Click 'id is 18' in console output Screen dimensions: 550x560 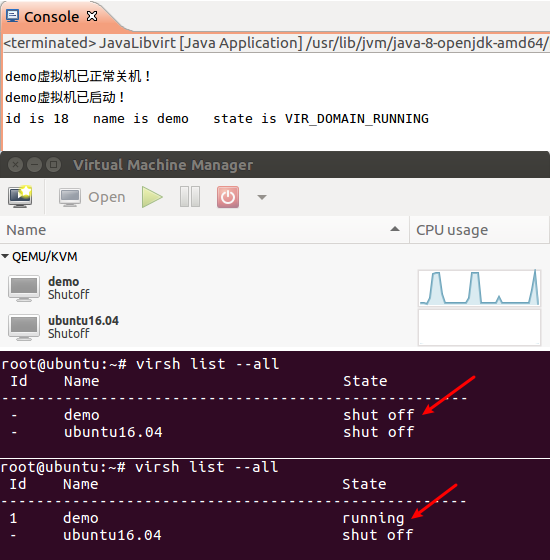[x=37, y=119]
